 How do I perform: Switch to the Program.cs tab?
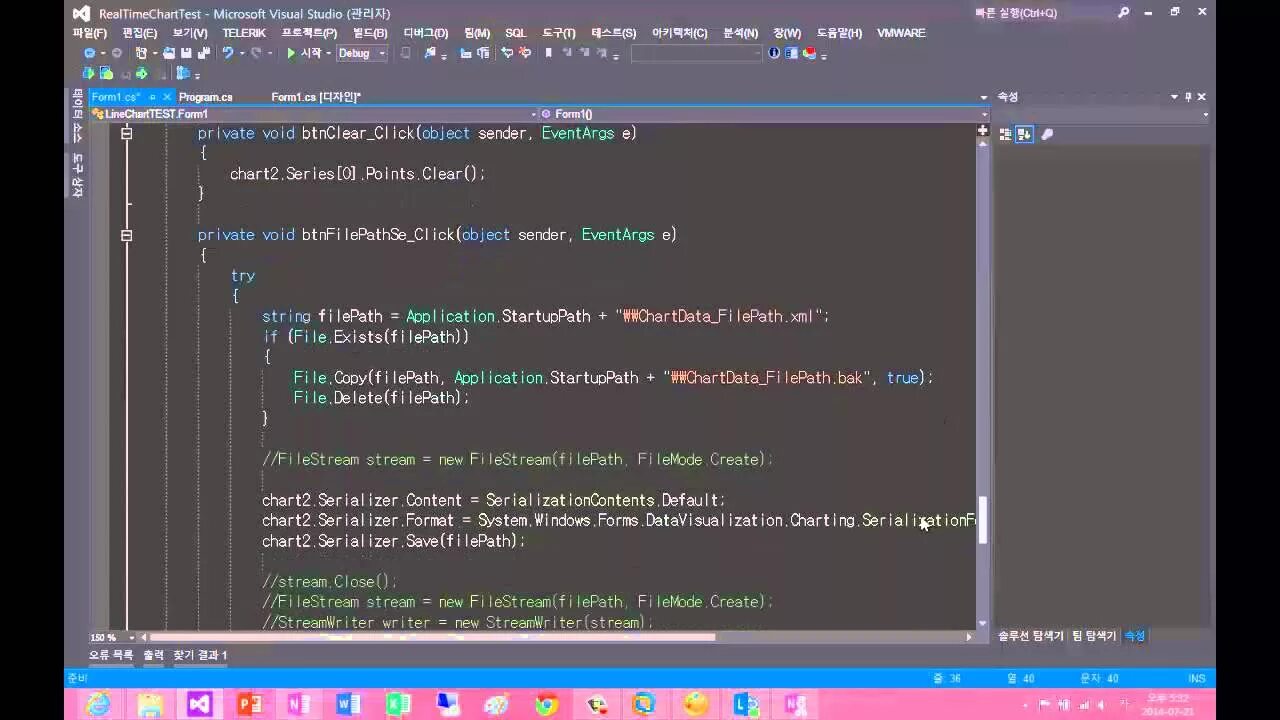click(205, 97)
